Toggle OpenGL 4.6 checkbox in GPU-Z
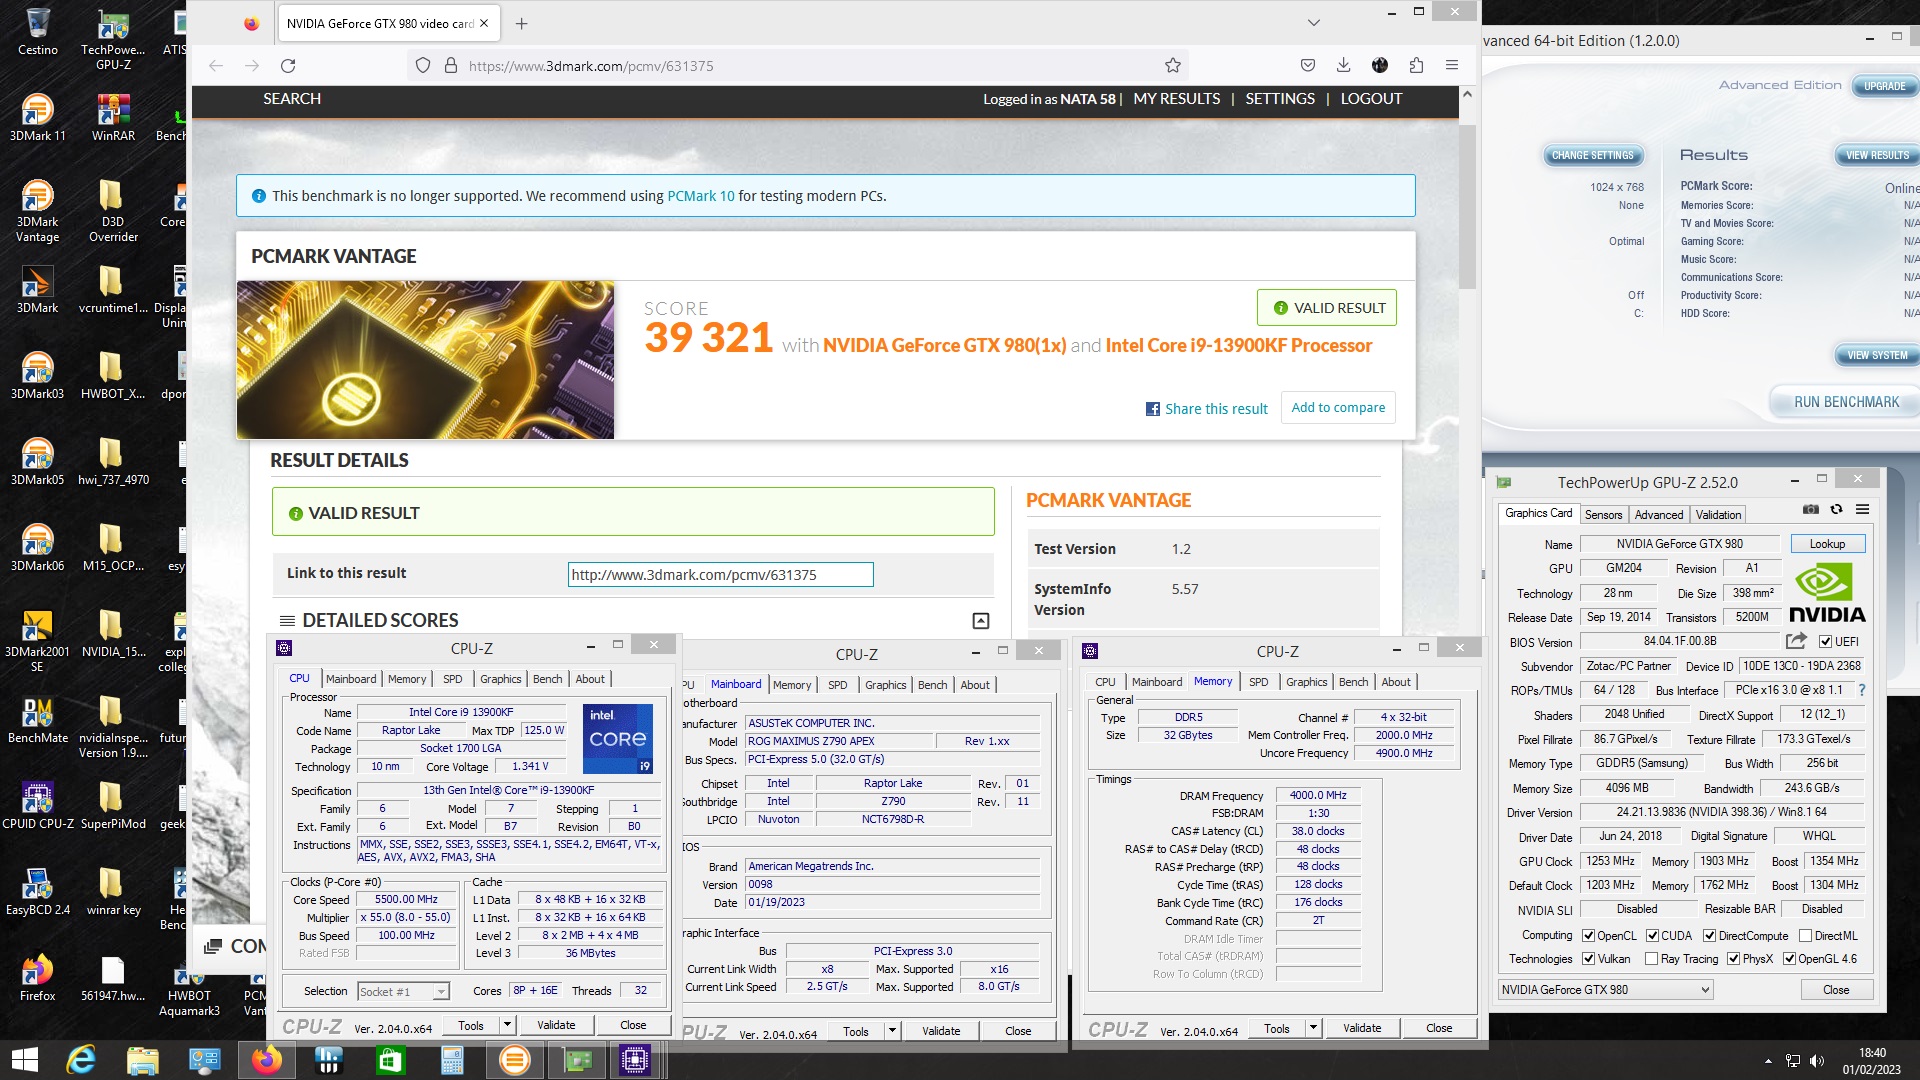This screenshot has width=1920, height=1080. [x=1789, y=959]
